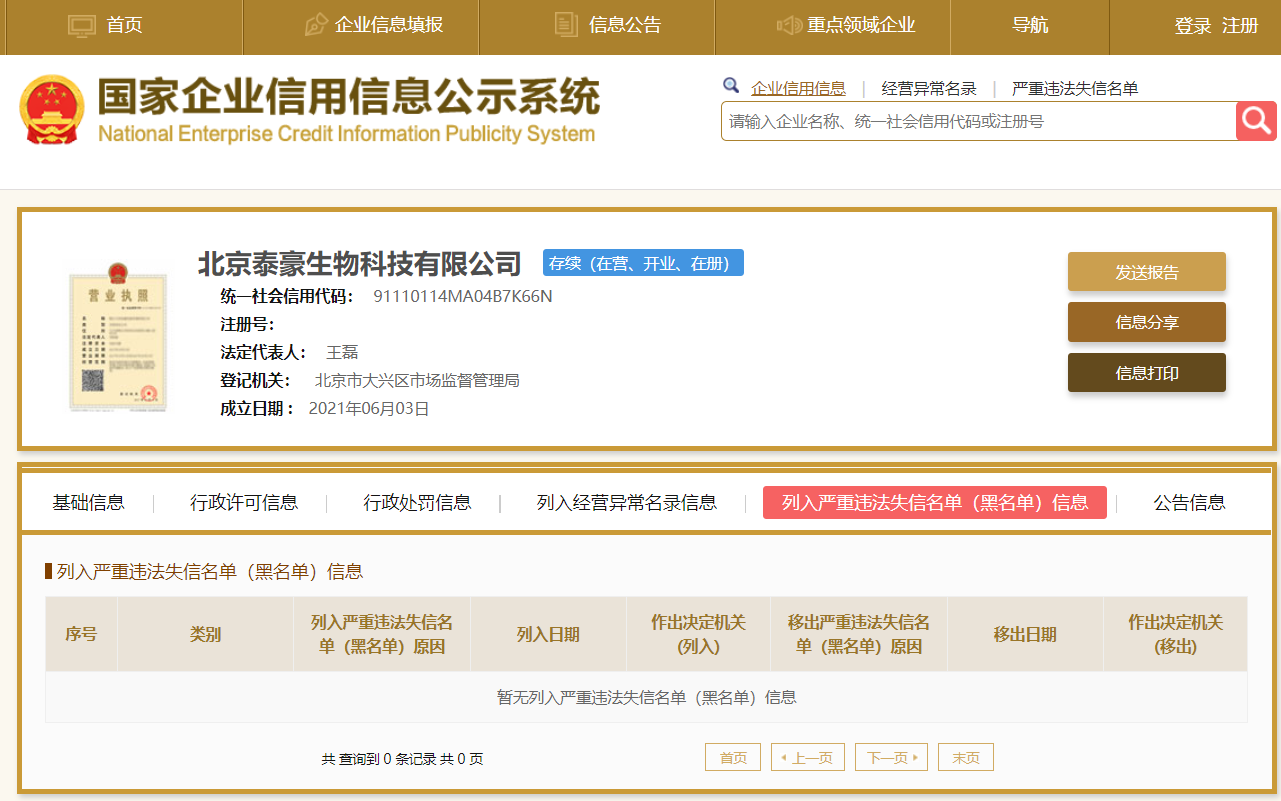
Task: Click the pen icon beside 企业信息填报
Action: pos(316,26)
